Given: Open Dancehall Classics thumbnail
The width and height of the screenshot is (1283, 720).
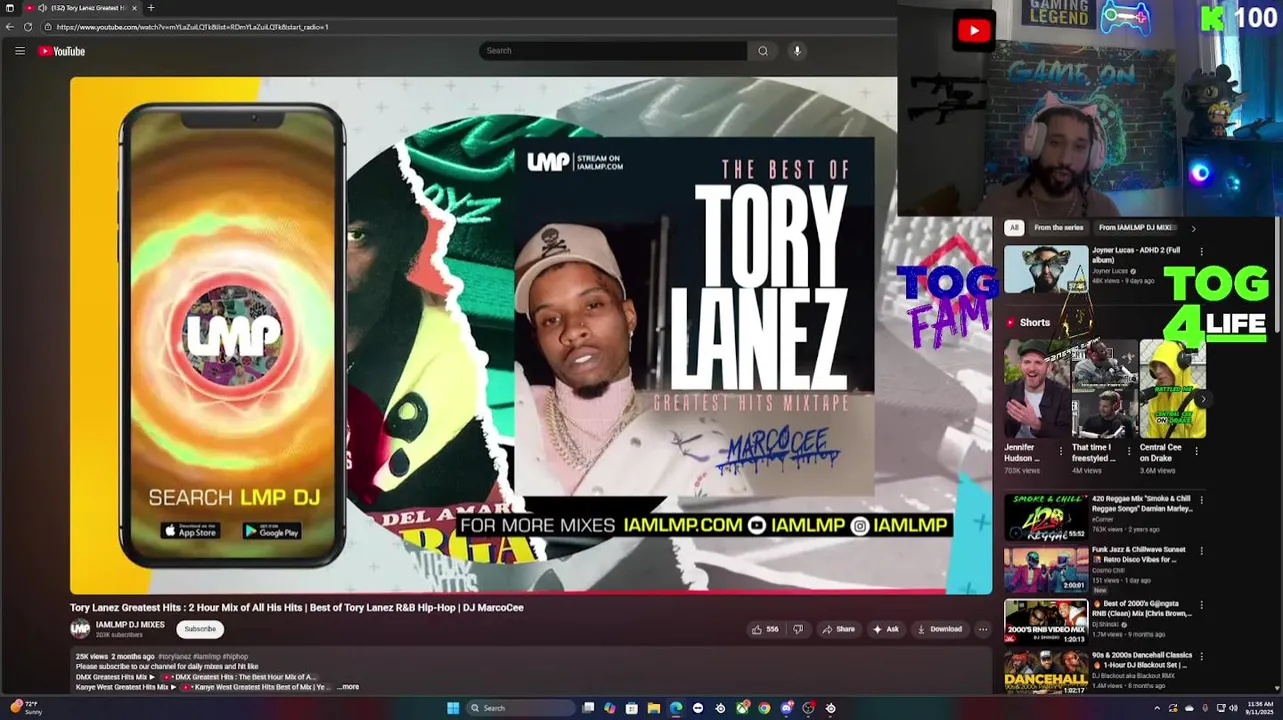Looking at the screenshot, I should 1046,672.
